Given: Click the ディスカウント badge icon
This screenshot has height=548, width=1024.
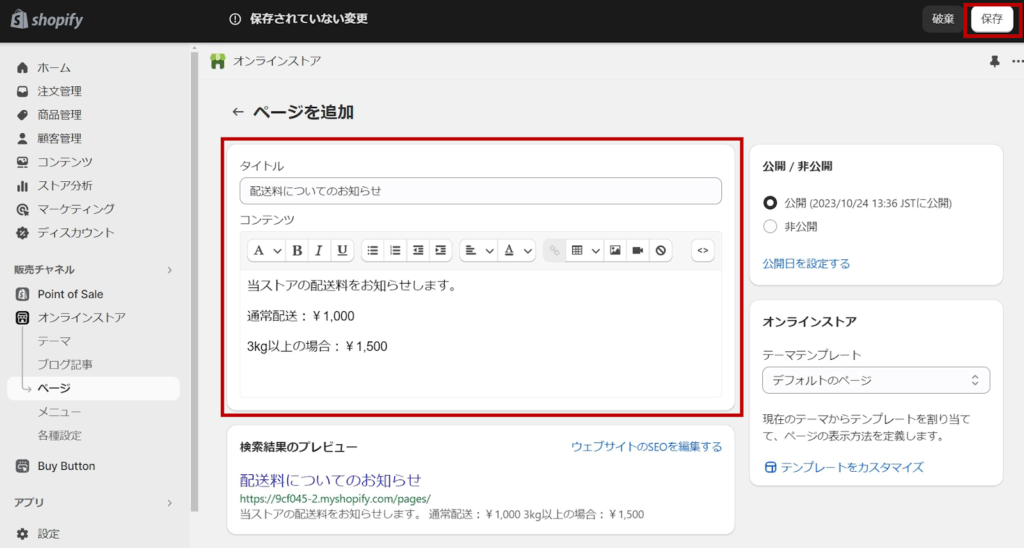Looking at the screenshot, I should tap(22, 233).
